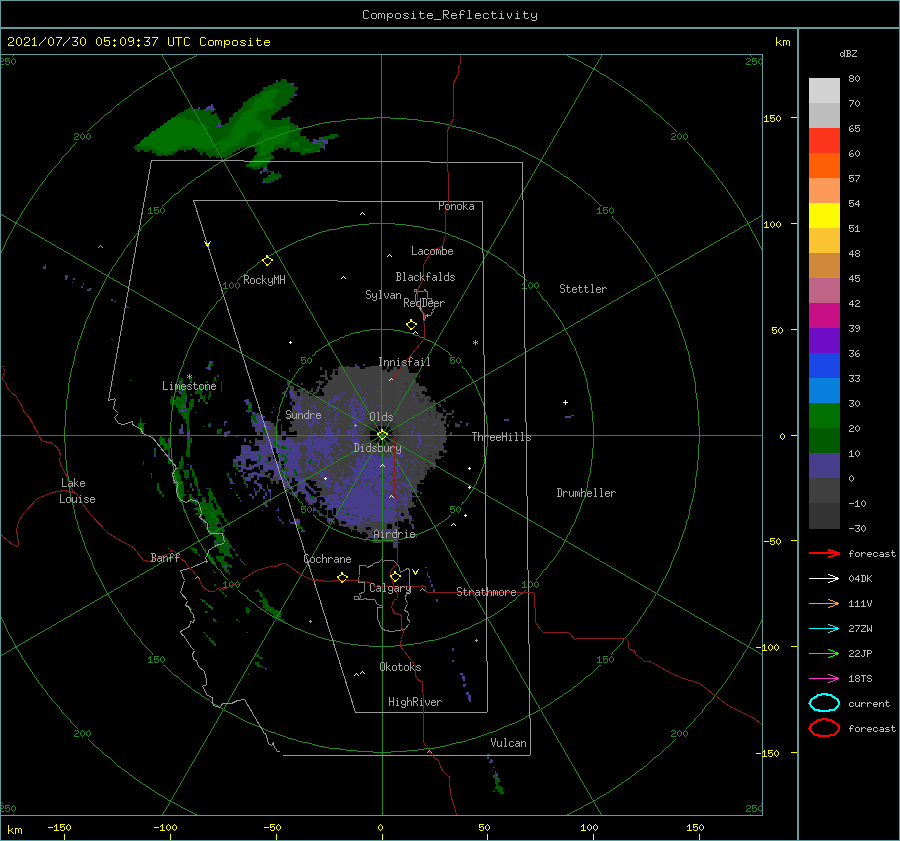Click the Limestone label
900x841 pixels.
point(189,386)
